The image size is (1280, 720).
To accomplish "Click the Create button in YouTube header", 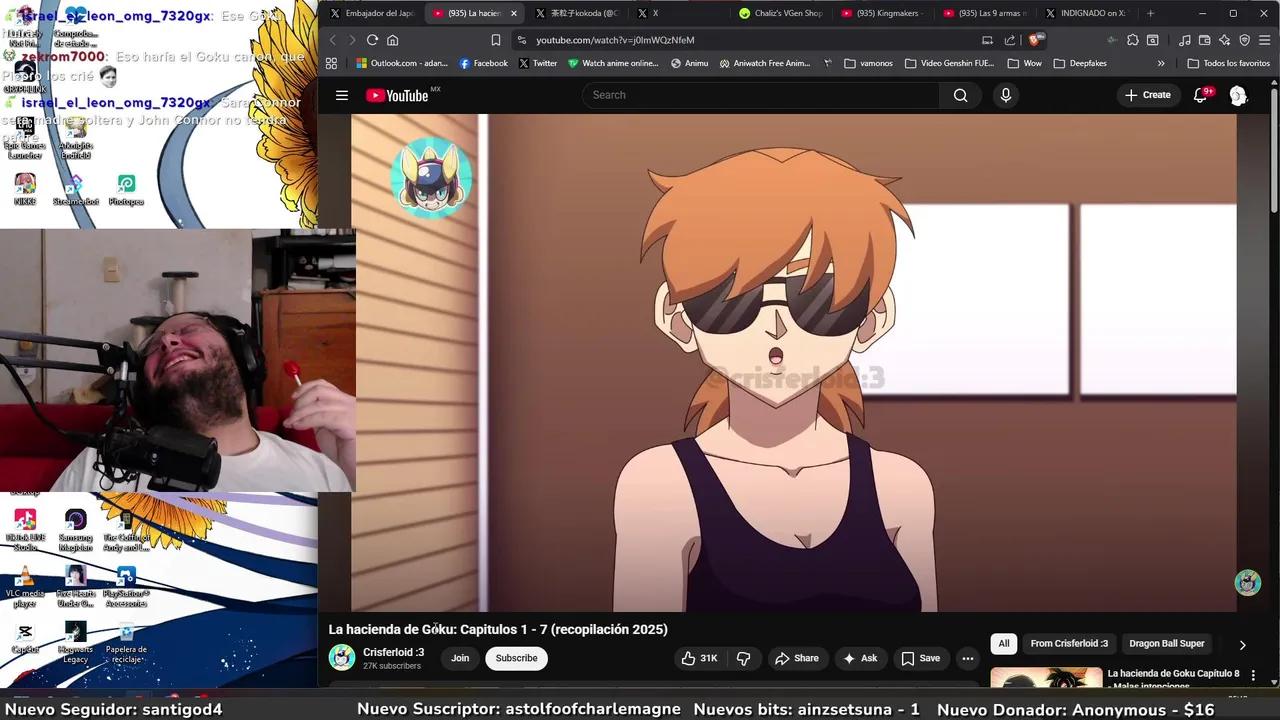I will pyautogui.click(x=1148, y=95).
